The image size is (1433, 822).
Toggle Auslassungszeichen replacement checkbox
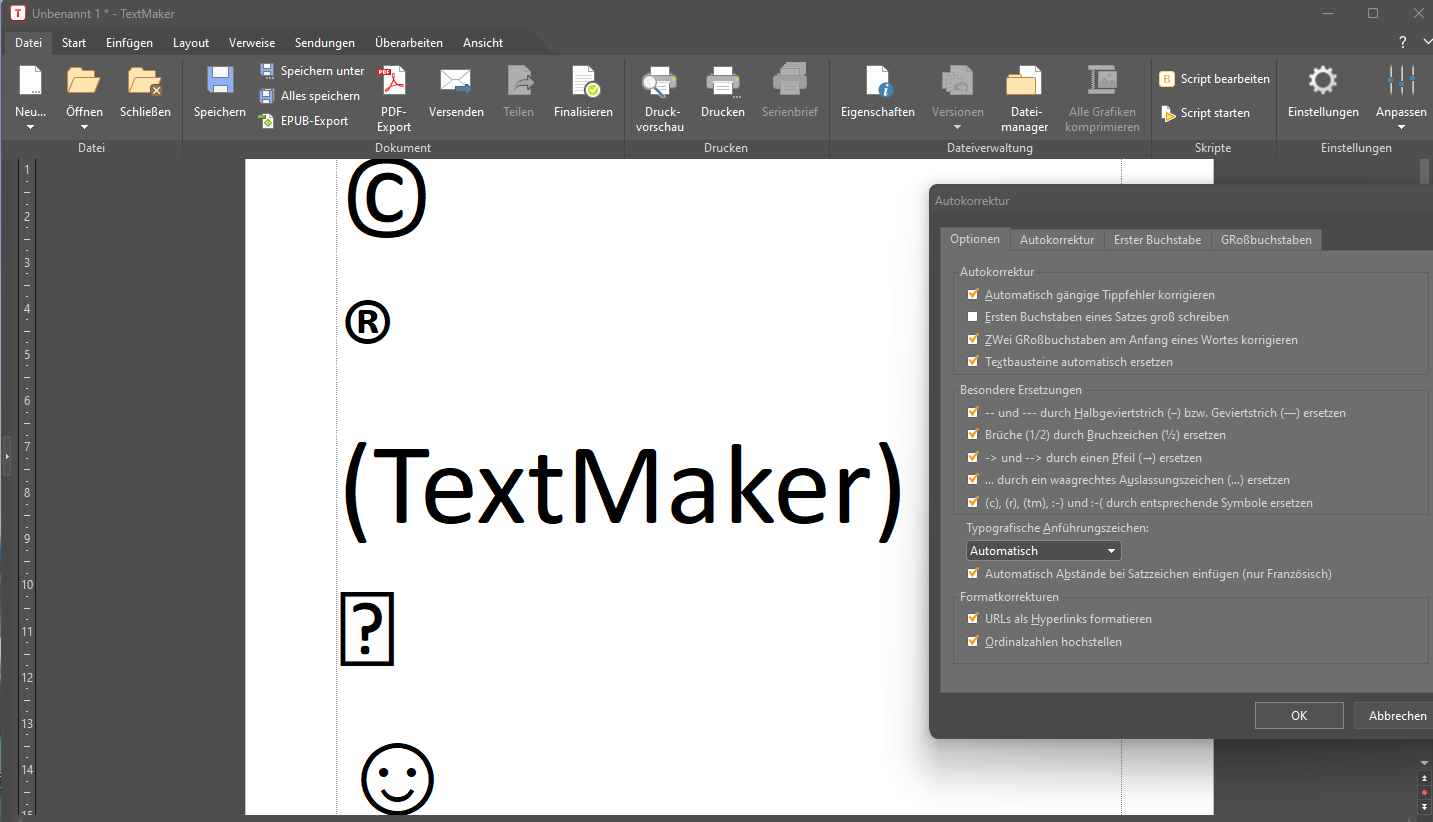[x=972, y=480]
